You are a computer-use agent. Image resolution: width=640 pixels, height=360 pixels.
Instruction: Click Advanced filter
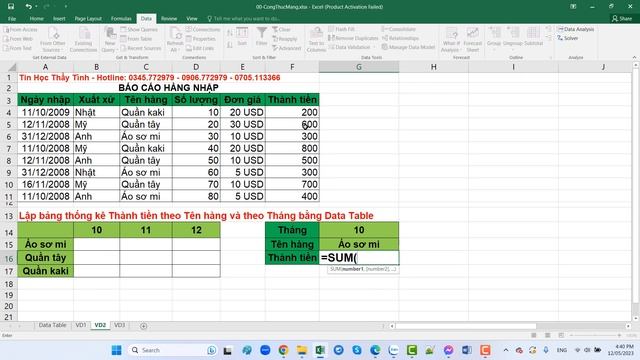[x=287, y=48]
